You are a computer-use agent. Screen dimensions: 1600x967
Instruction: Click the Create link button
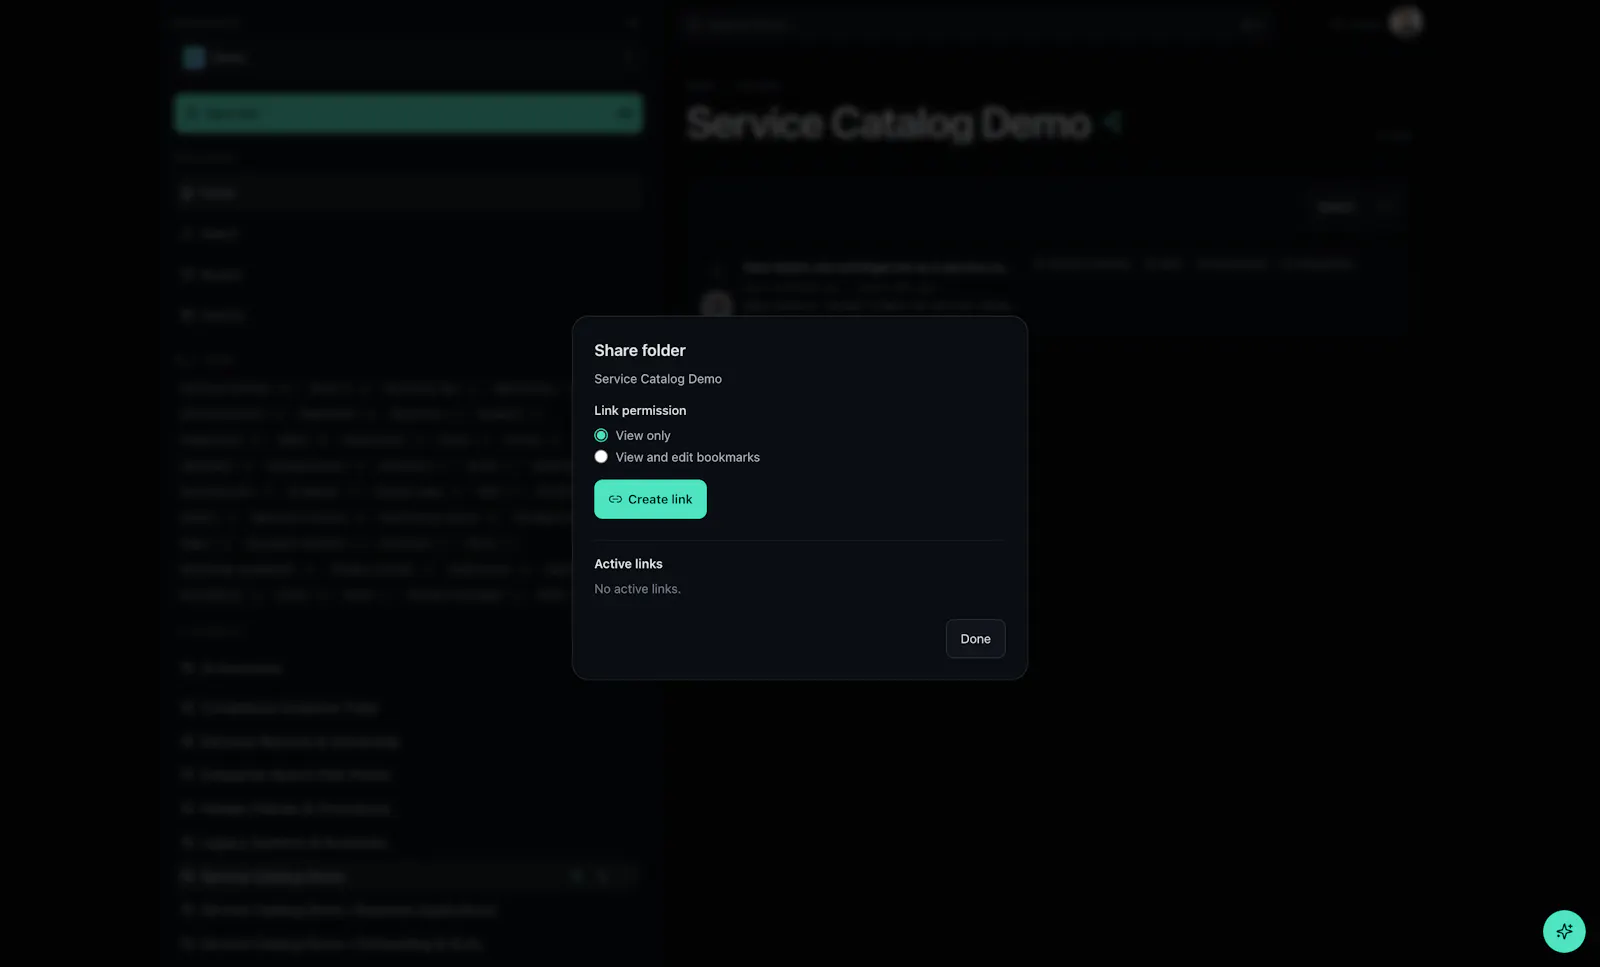650,499
